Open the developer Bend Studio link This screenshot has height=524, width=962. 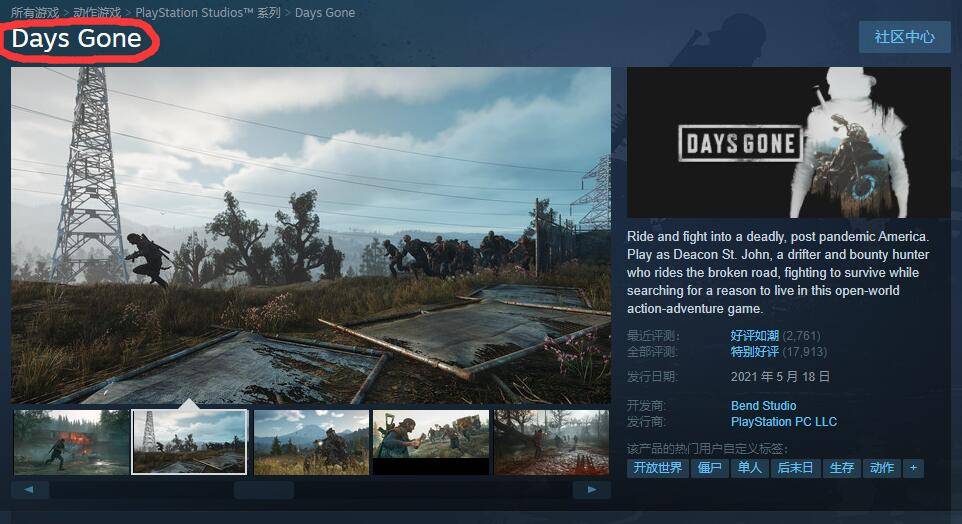[x=763, y=406]
